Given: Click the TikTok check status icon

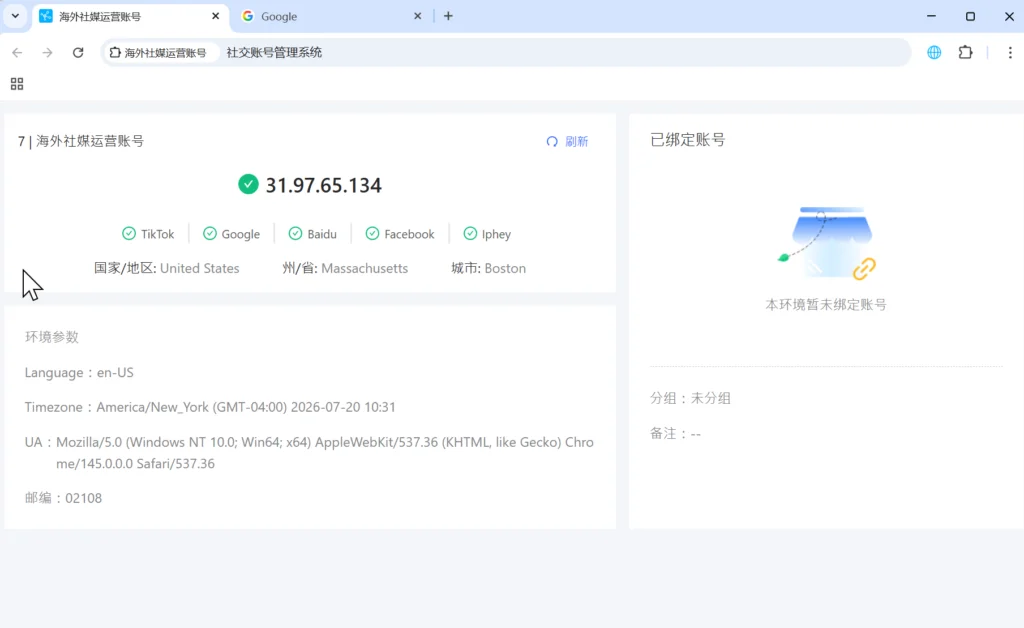Looking at the screenshot, I should 129,233.
